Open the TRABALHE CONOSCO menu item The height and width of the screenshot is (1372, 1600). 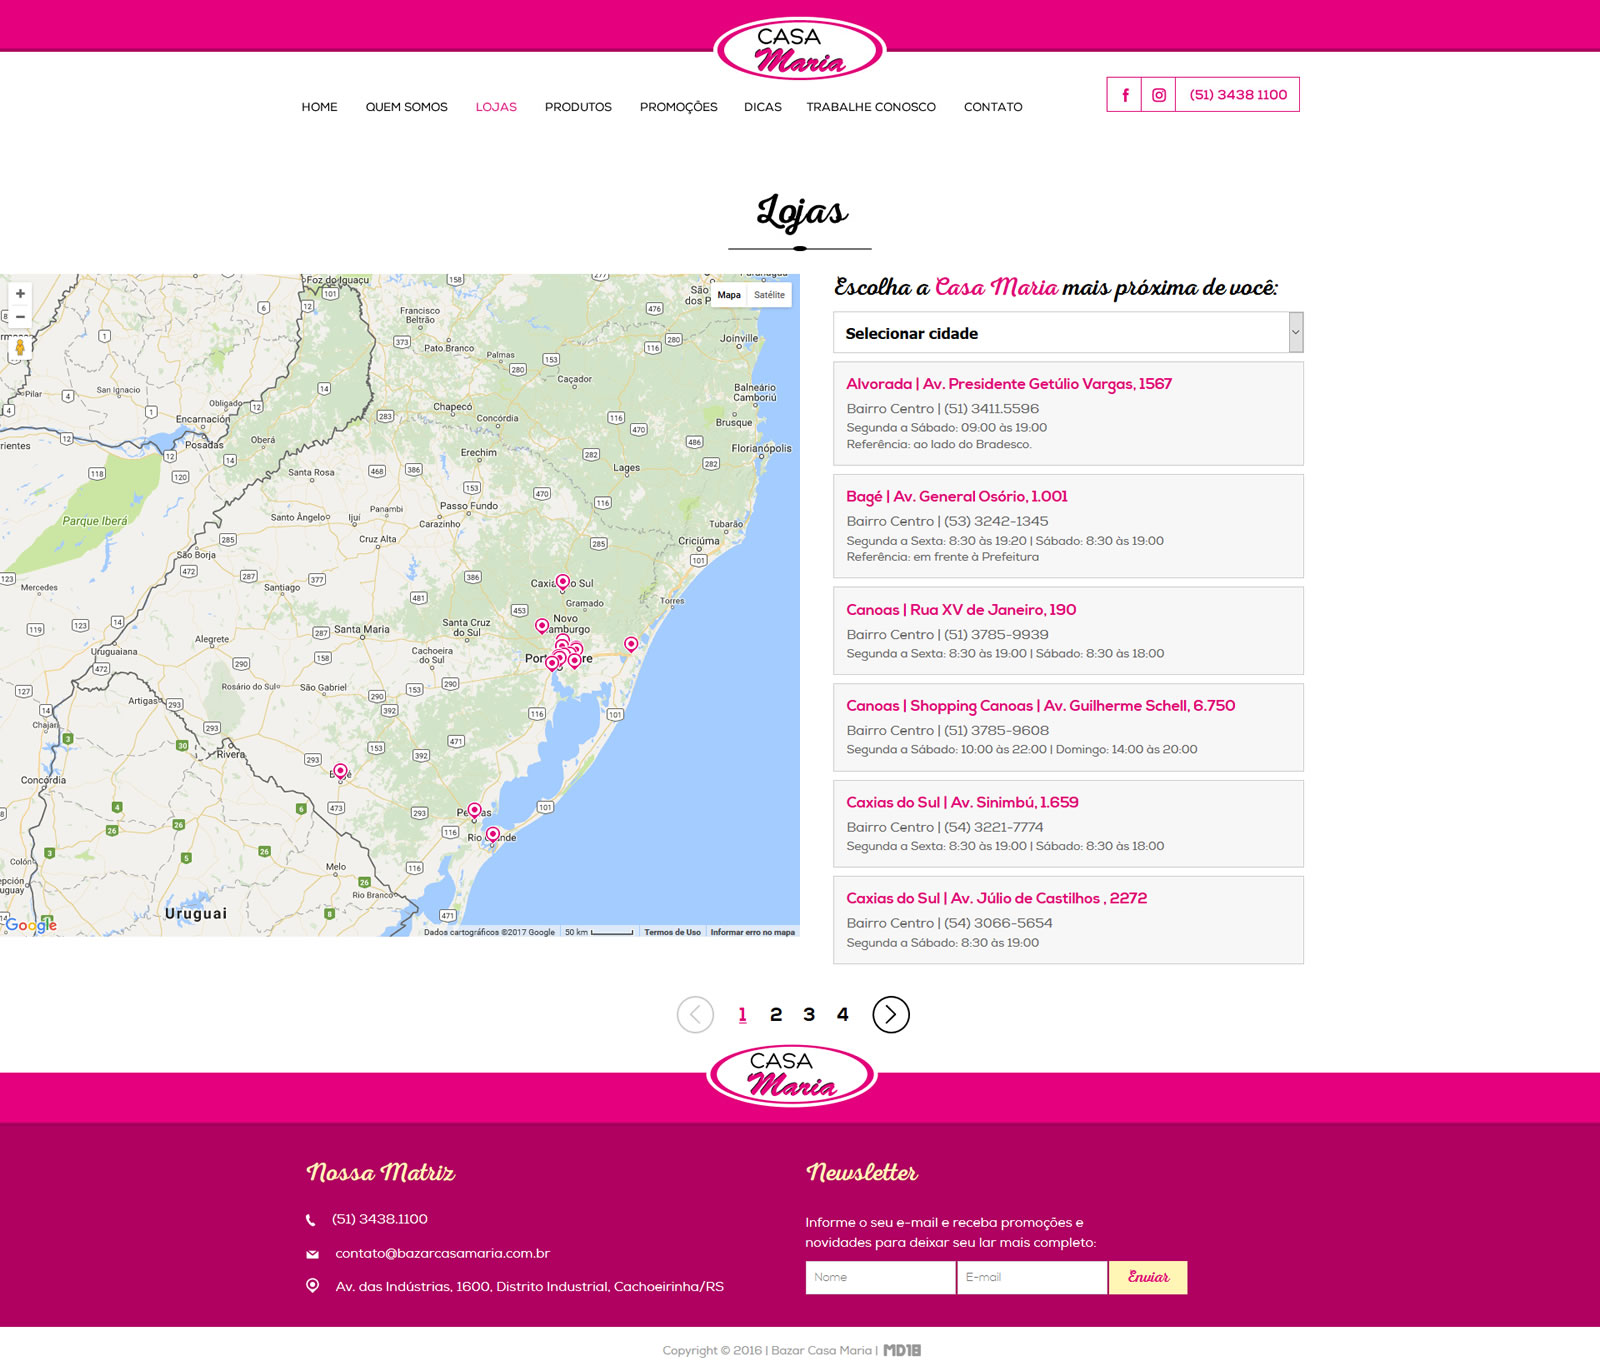point(871,107)
